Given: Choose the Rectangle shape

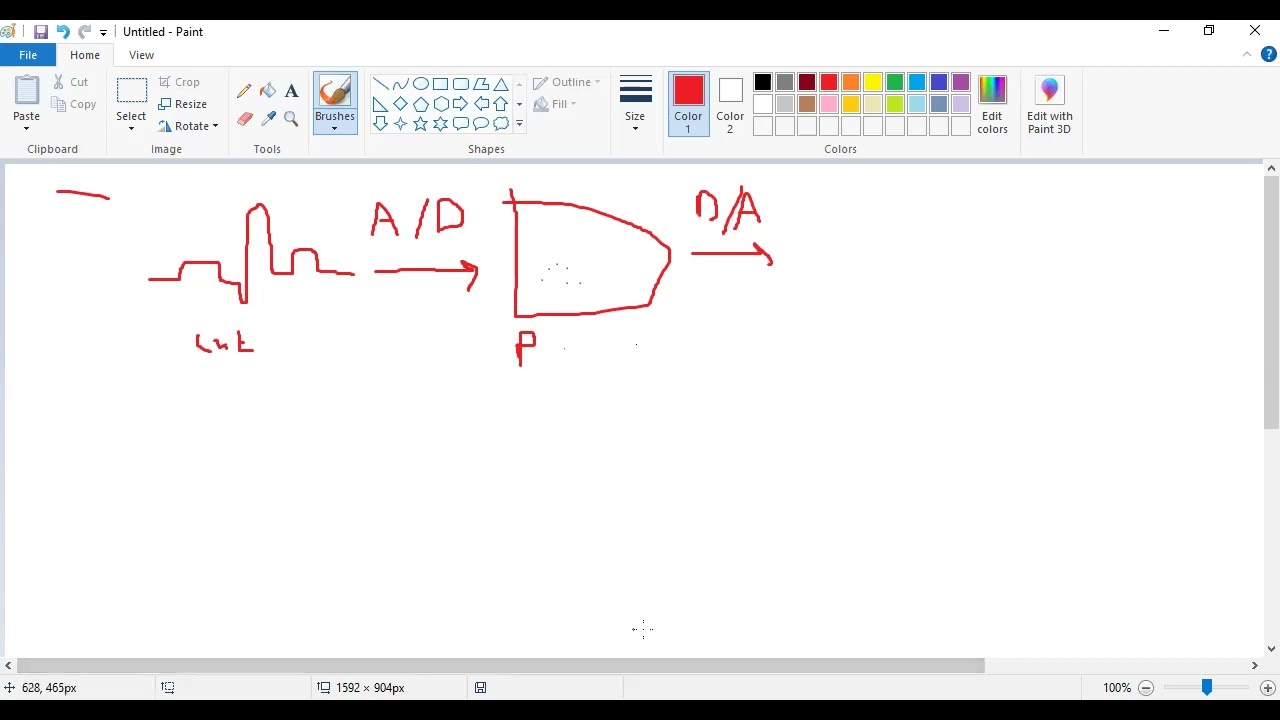Looking at the screenshot, I should click(x=440, y=84).
